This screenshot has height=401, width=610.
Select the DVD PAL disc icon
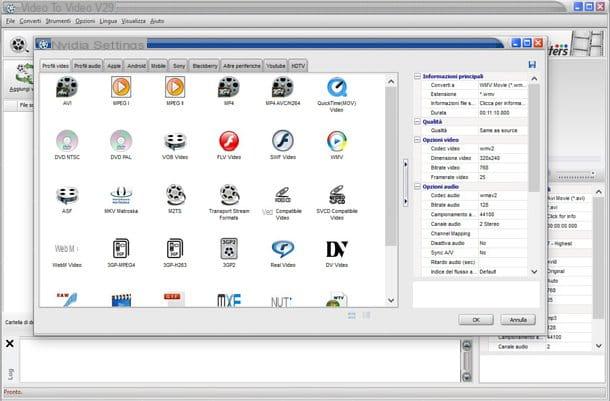(x=121, y=141)
